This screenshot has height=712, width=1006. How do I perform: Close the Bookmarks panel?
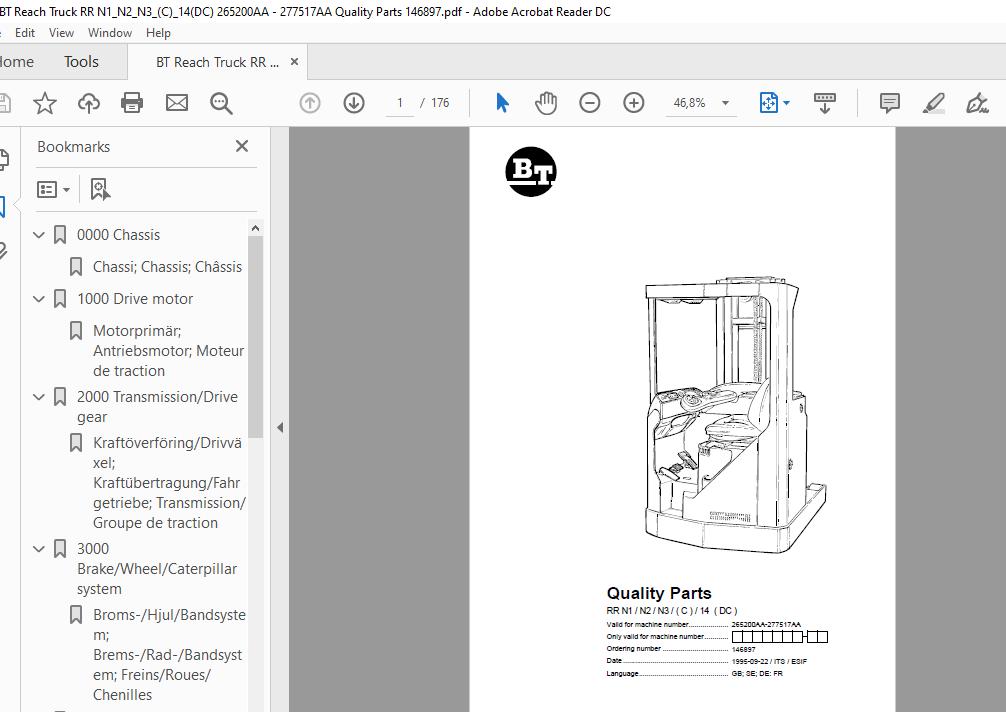click(x=242, y=146)
